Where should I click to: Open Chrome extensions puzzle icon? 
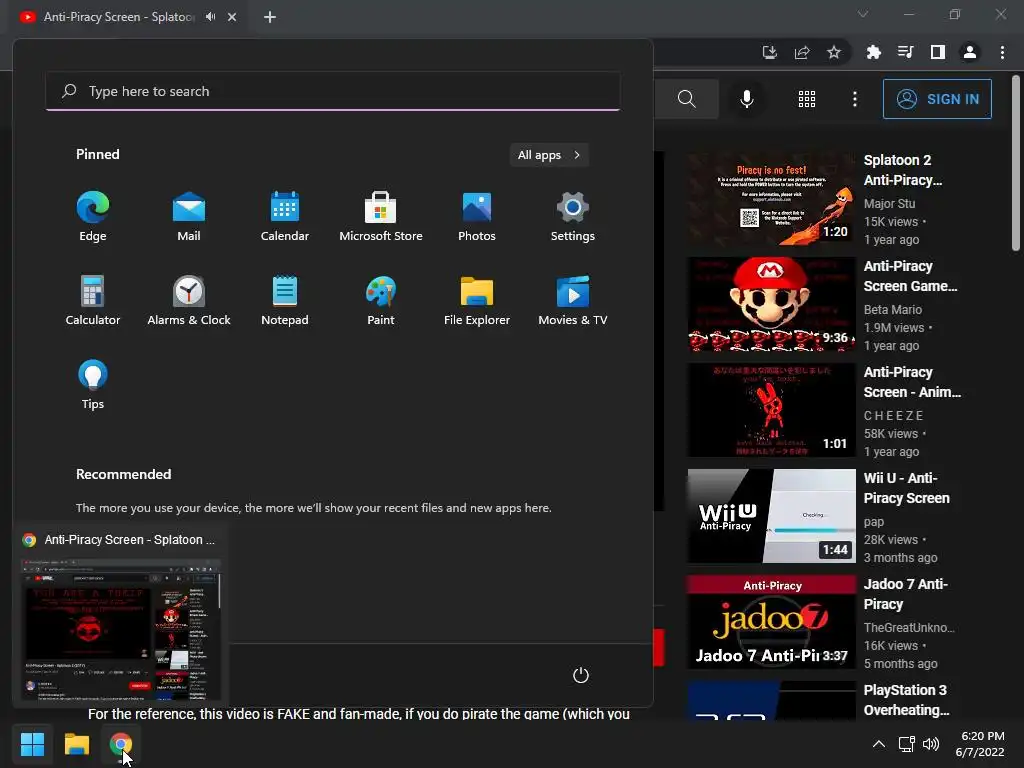tap(873, 52)
